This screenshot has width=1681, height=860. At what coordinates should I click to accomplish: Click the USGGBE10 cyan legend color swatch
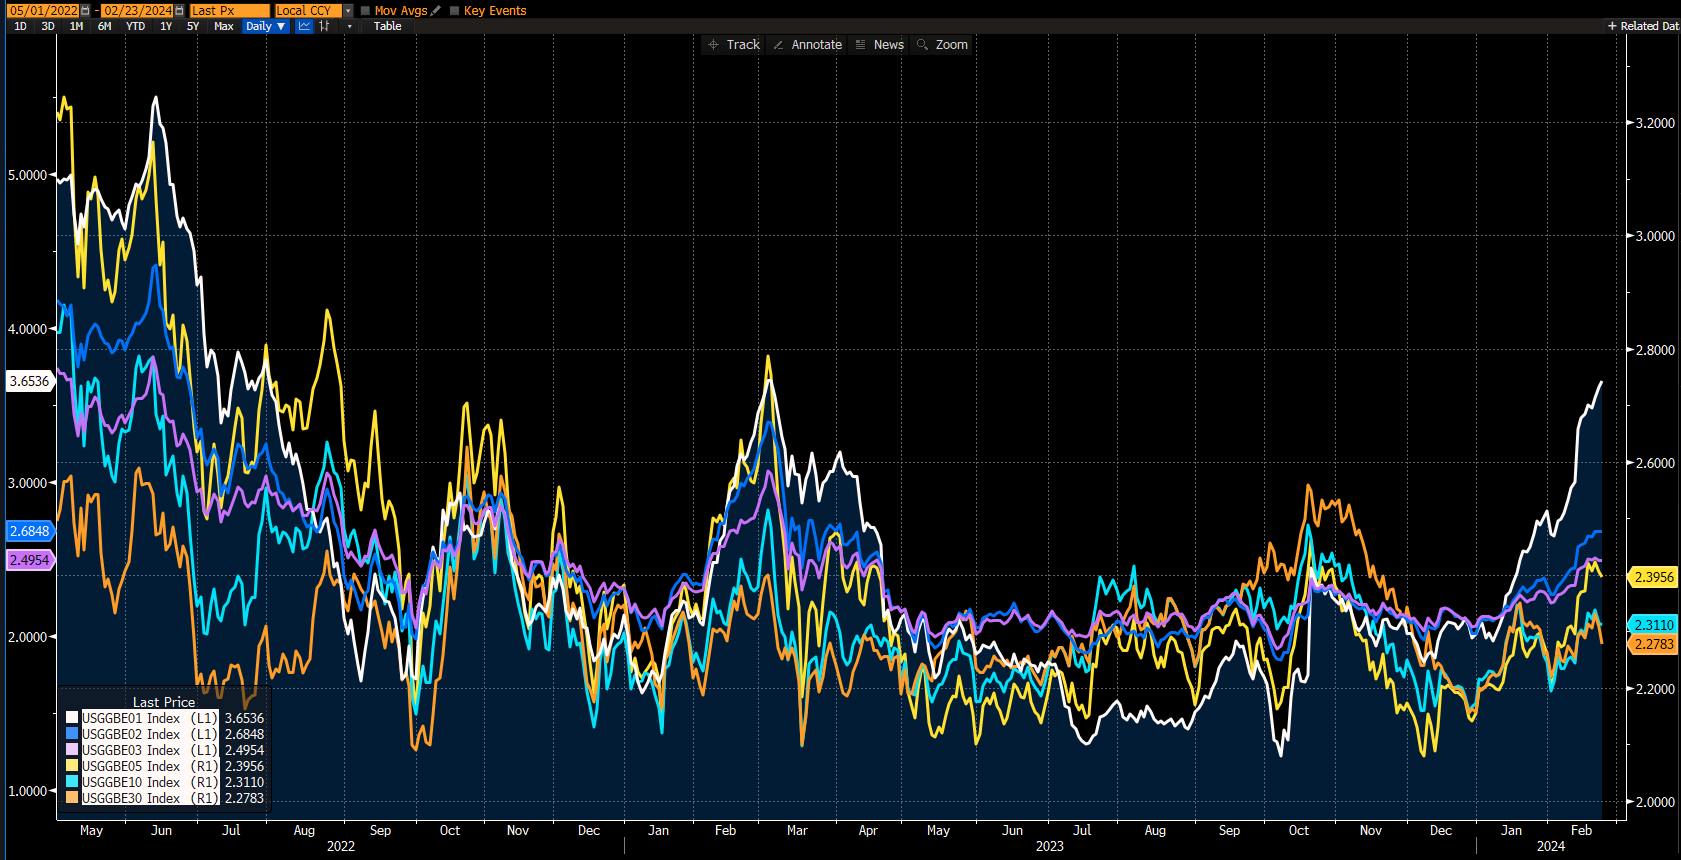(x=72, y=782)
